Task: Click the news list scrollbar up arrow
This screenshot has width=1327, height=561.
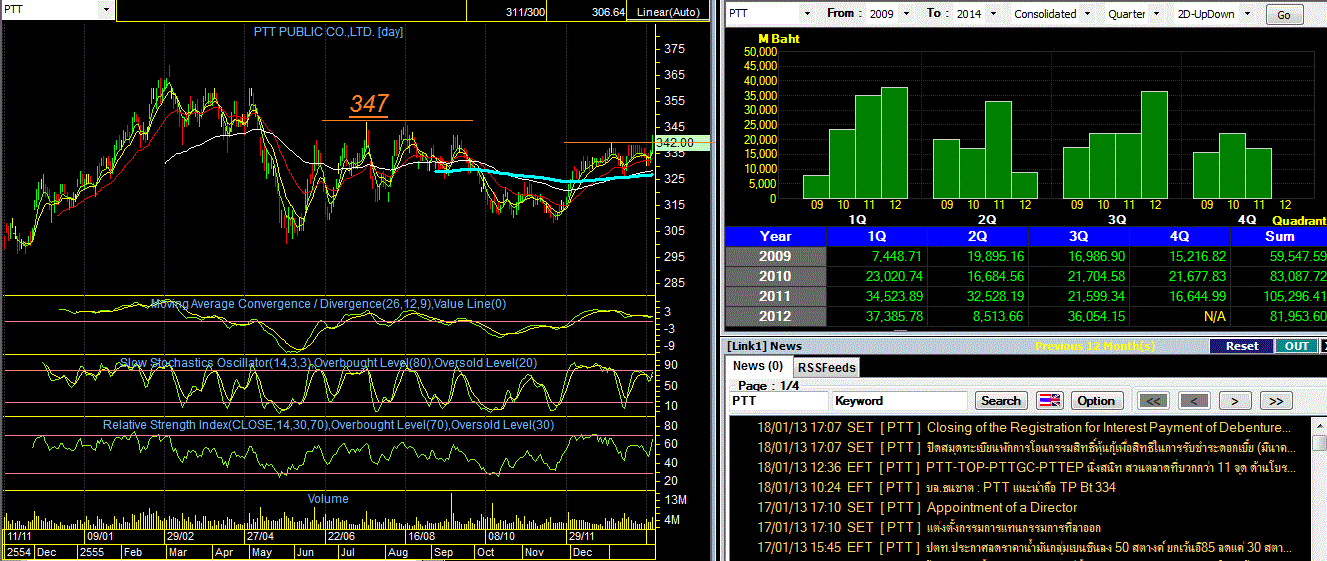Action: pos(1319,425)
